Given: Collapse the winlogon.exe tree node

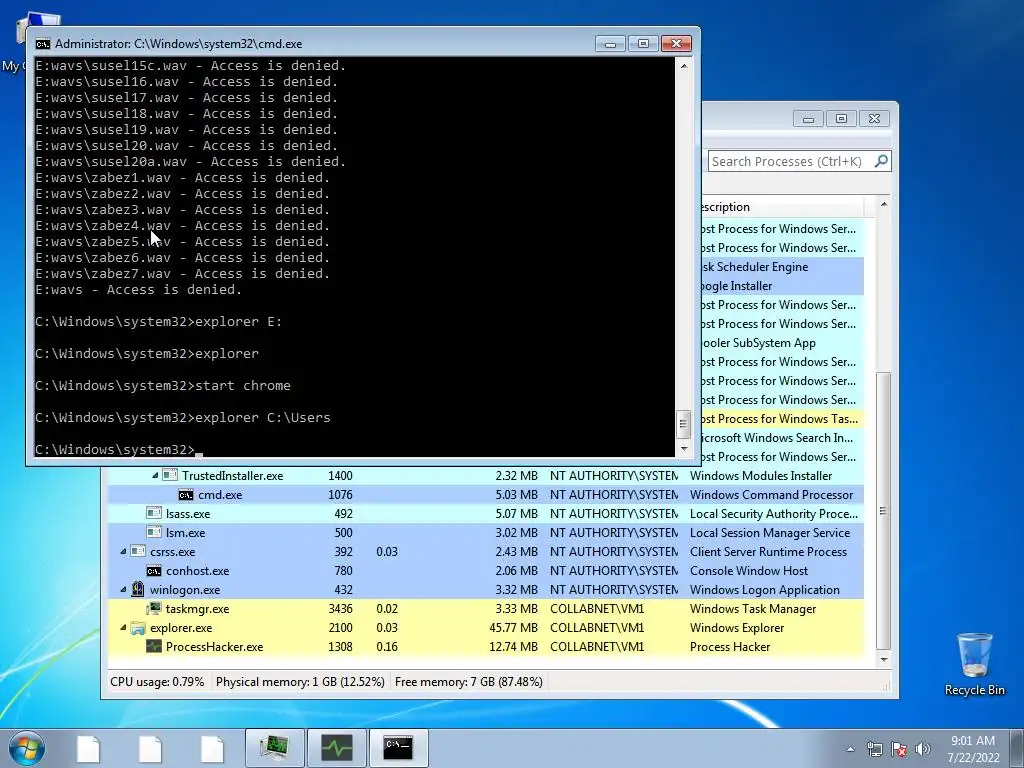Looking at the screenshot, I should point(123,589).
